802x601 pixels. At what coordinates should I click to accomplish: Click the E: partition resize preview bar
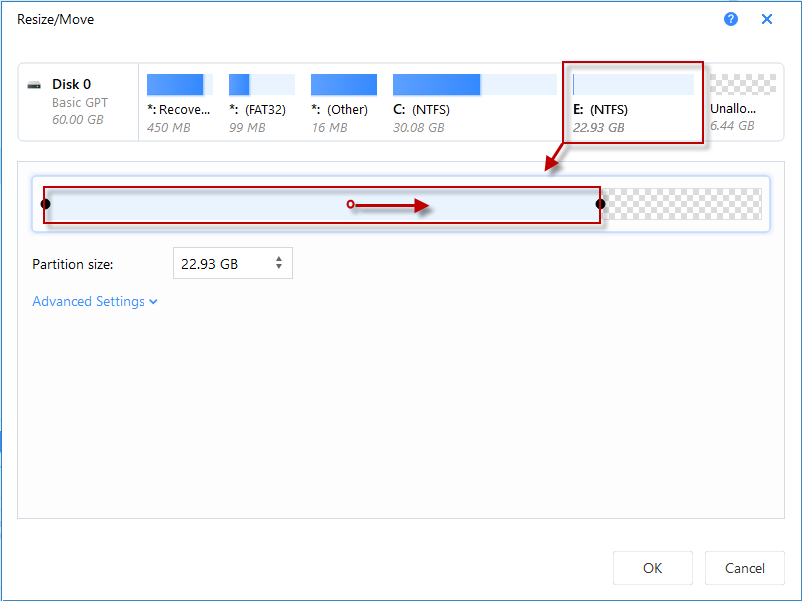(320, 204)
